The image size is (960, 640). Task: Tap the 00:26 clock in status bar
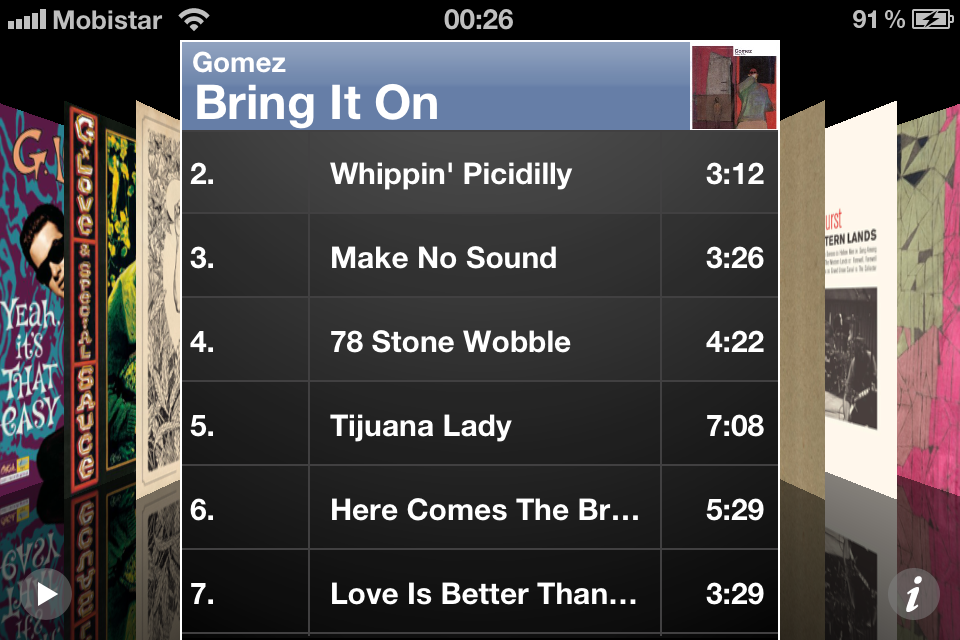tap(479, 19)
